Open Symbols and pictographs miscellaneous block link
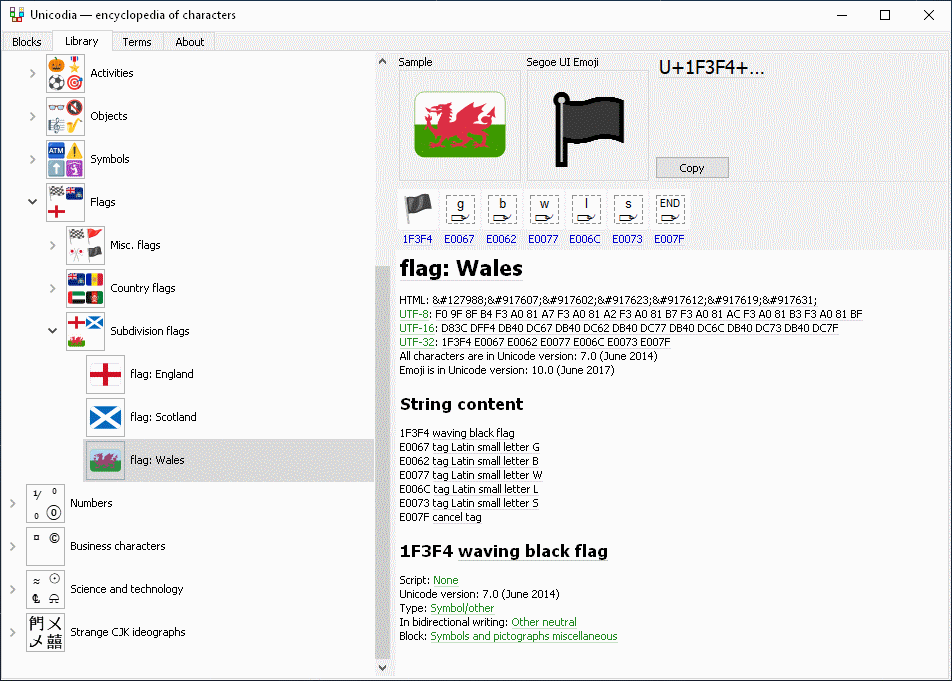This screenshot has height=681, width=952. coord(524,636)
